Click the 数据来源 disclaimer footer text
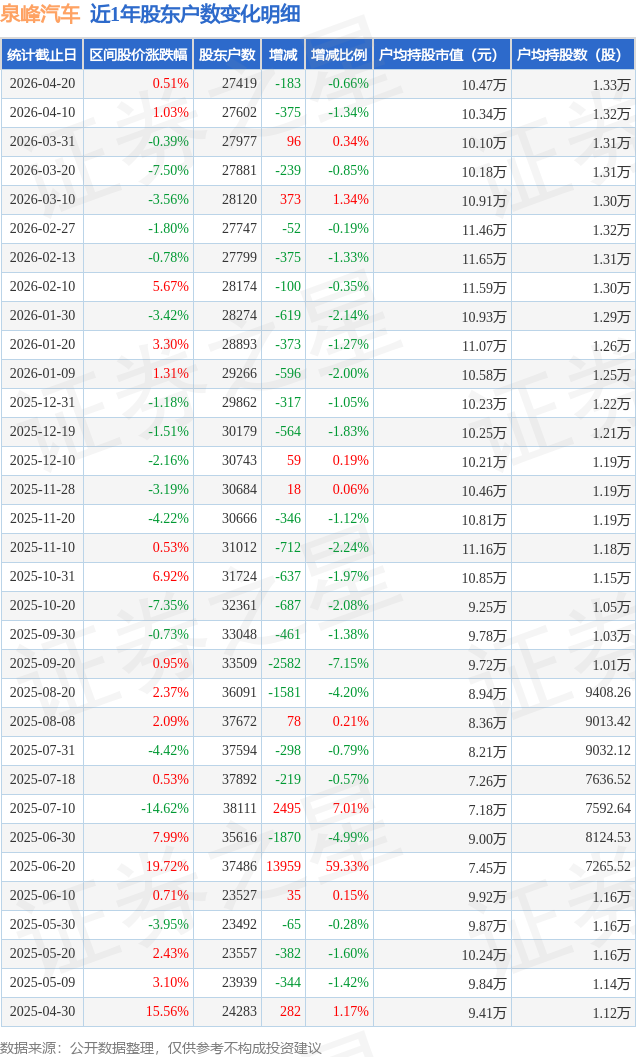Image resolution: width=636 pixels, height=1057 pixels. 161,1047
